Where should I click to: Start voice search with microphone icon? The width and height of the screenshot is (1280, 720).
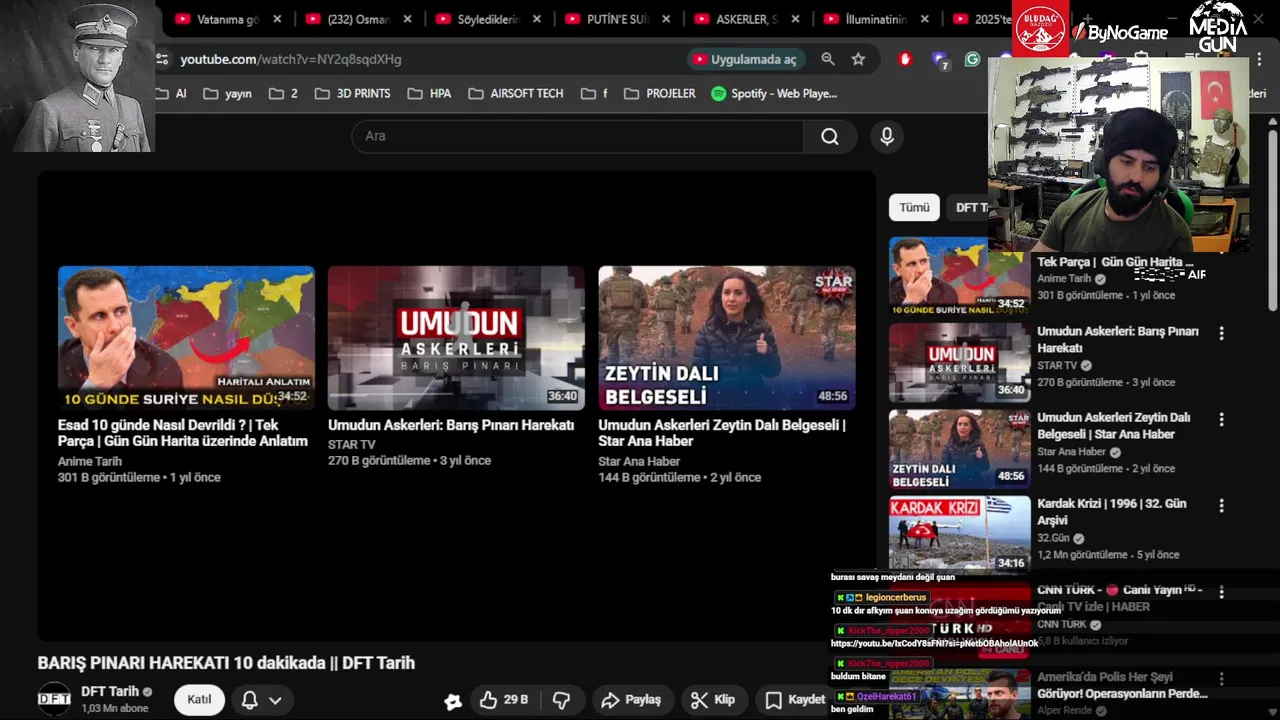click(886, 137)
